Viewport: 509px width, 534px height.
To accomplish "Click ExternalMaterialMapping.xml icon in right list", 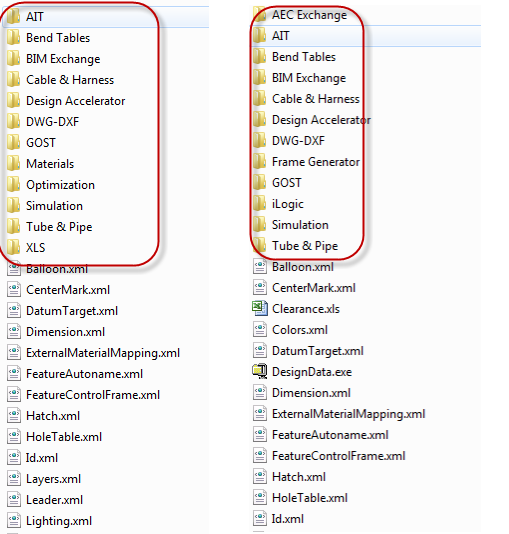I will [260, 414].
